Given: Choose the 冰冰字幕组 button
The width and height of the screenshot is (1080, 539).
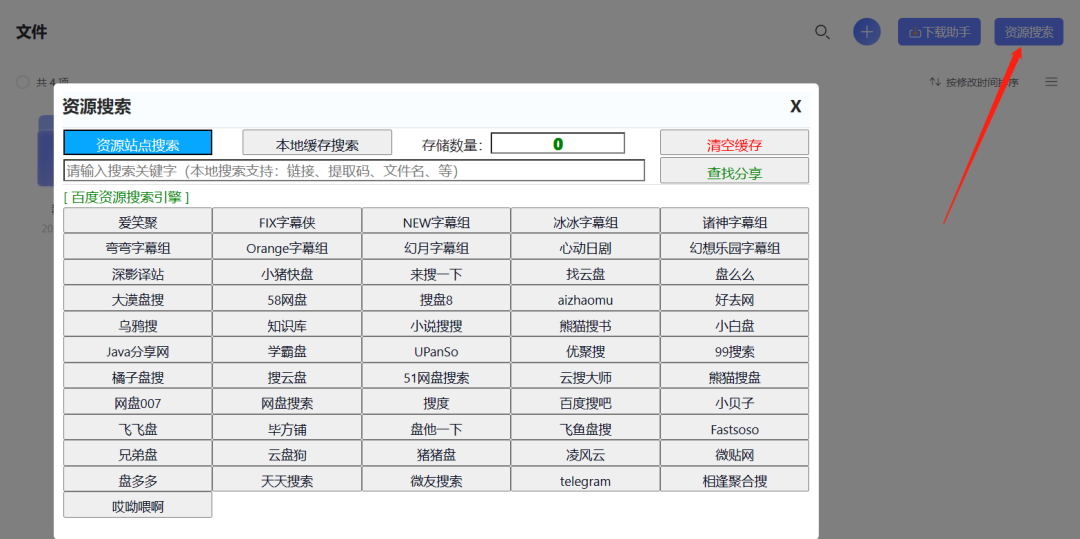Looking at the screenshot, I should 585,221.
